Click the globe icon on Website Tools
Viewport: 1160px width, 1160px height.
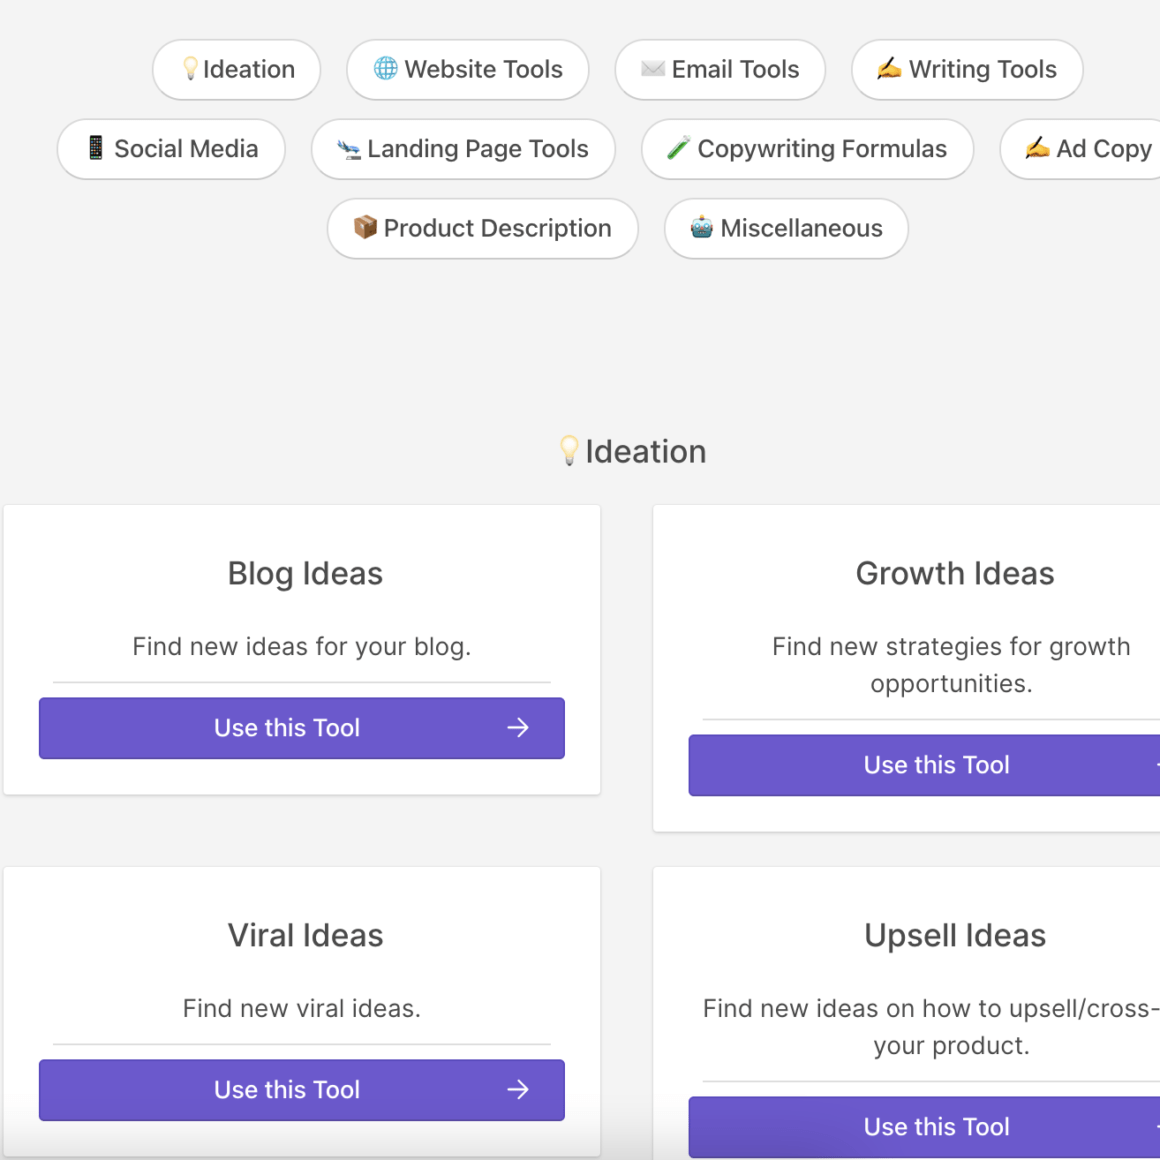pyautogui.click(x=385, y=68)
